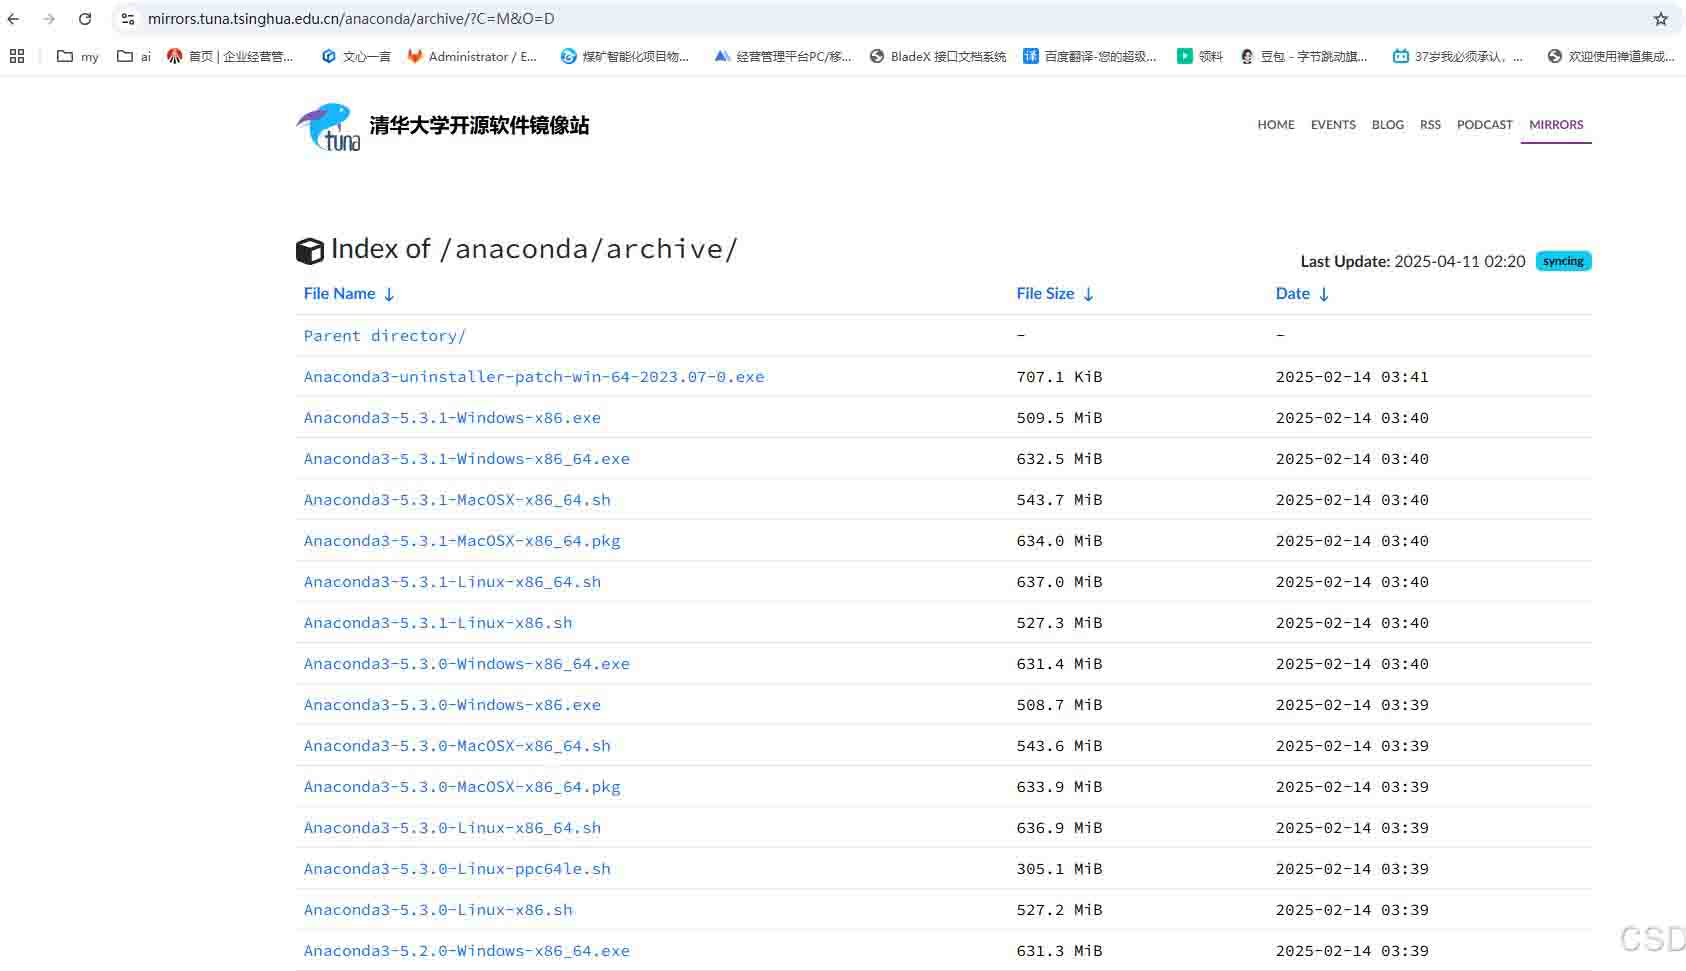This screenshot has height=971, width=1686.
Task: Open the 豆包 bookmark
Action: [x=1304, y=56]
